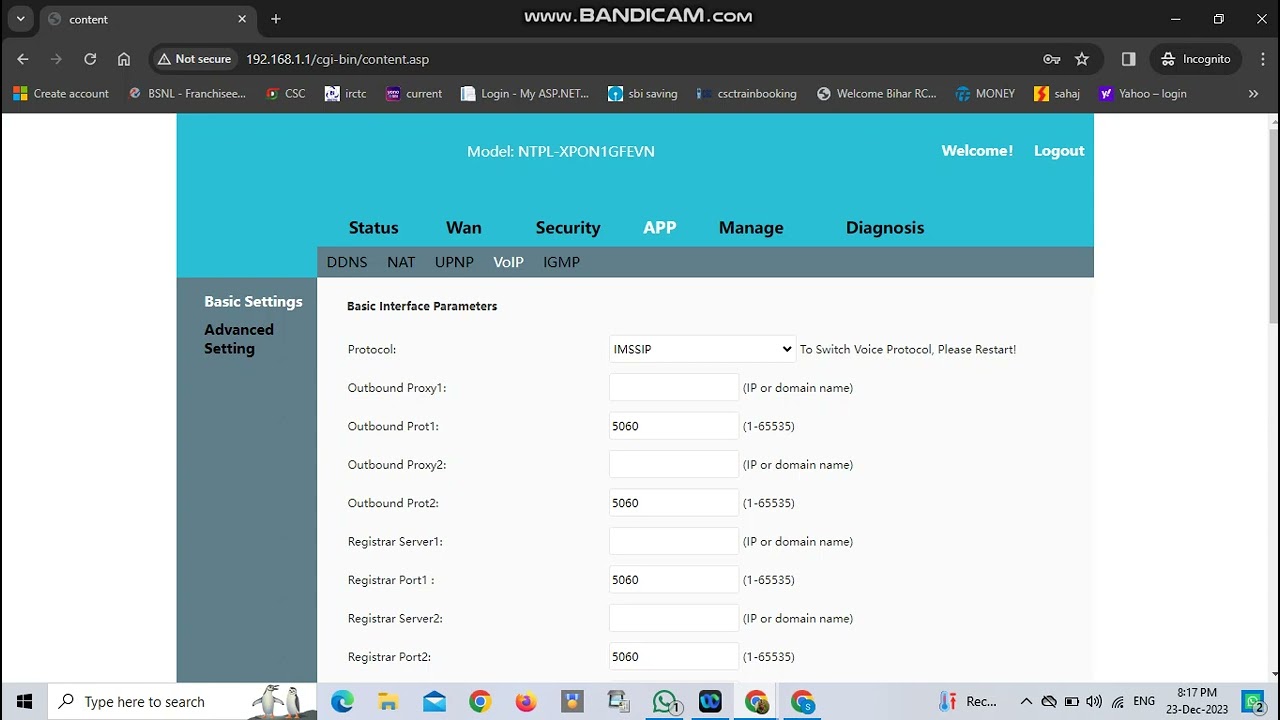The image size is (1280, 720).
Task: Open the sbi saving bookmark
Action: click(643, 93)
